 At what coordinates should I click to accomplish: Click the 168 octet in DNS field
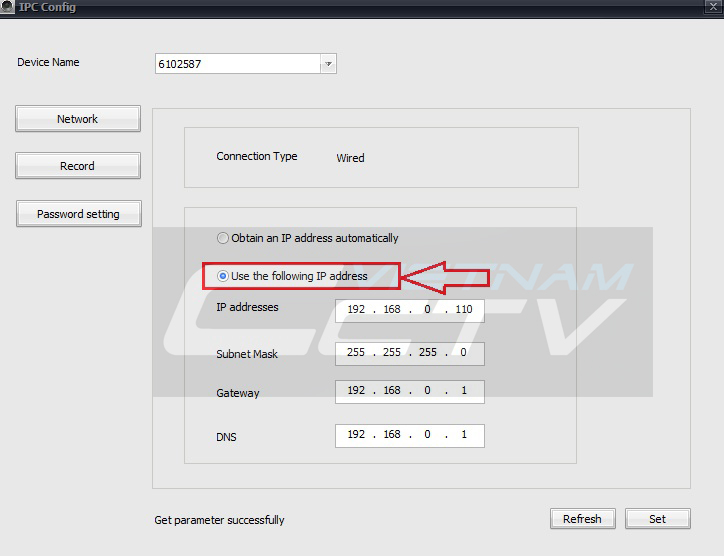(391, 436)
